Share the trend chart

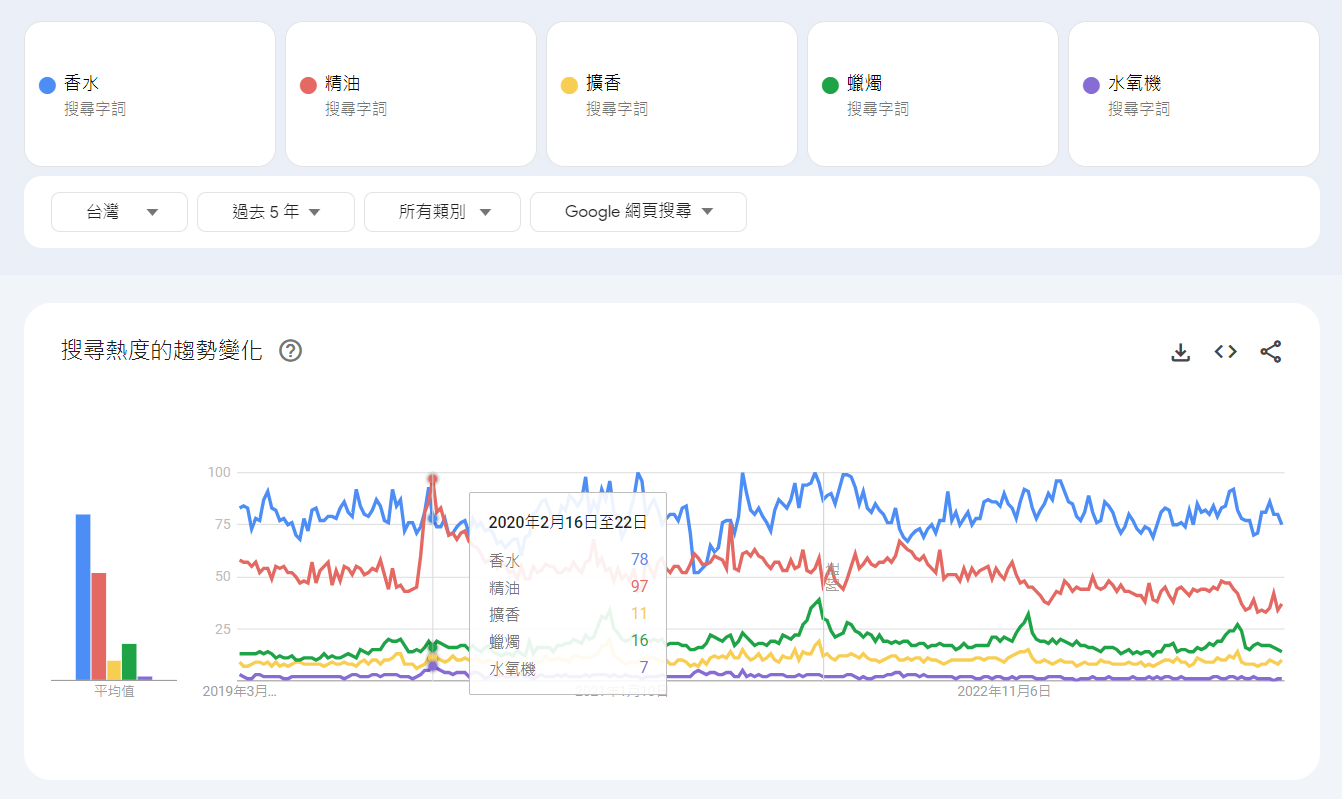click(1271, 352)
